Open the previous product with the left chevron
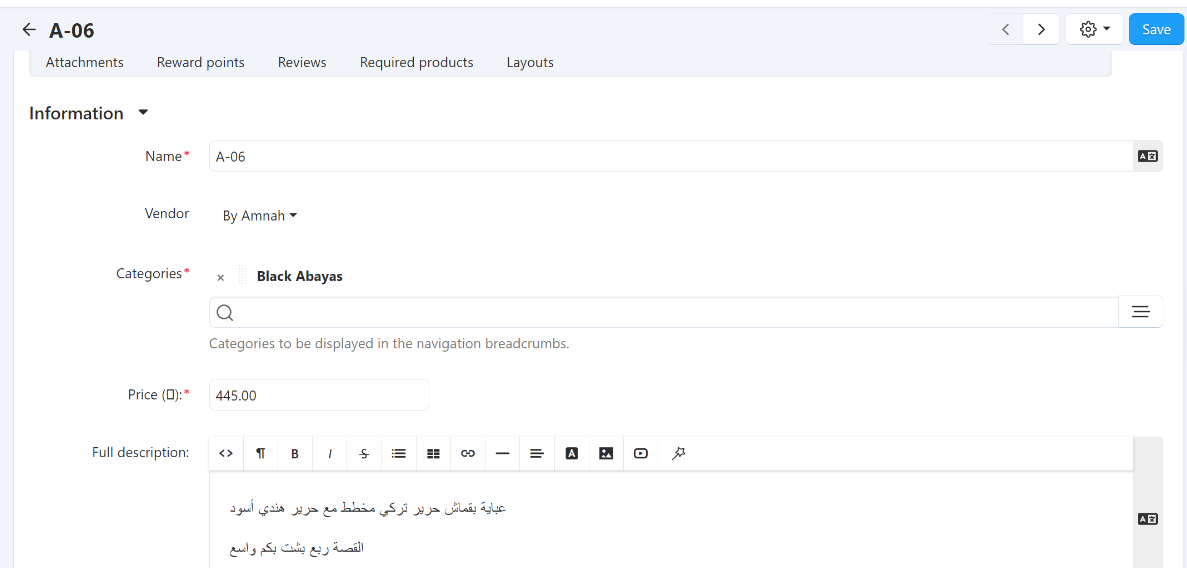 pyautogui.click(x=1006, y=30)
